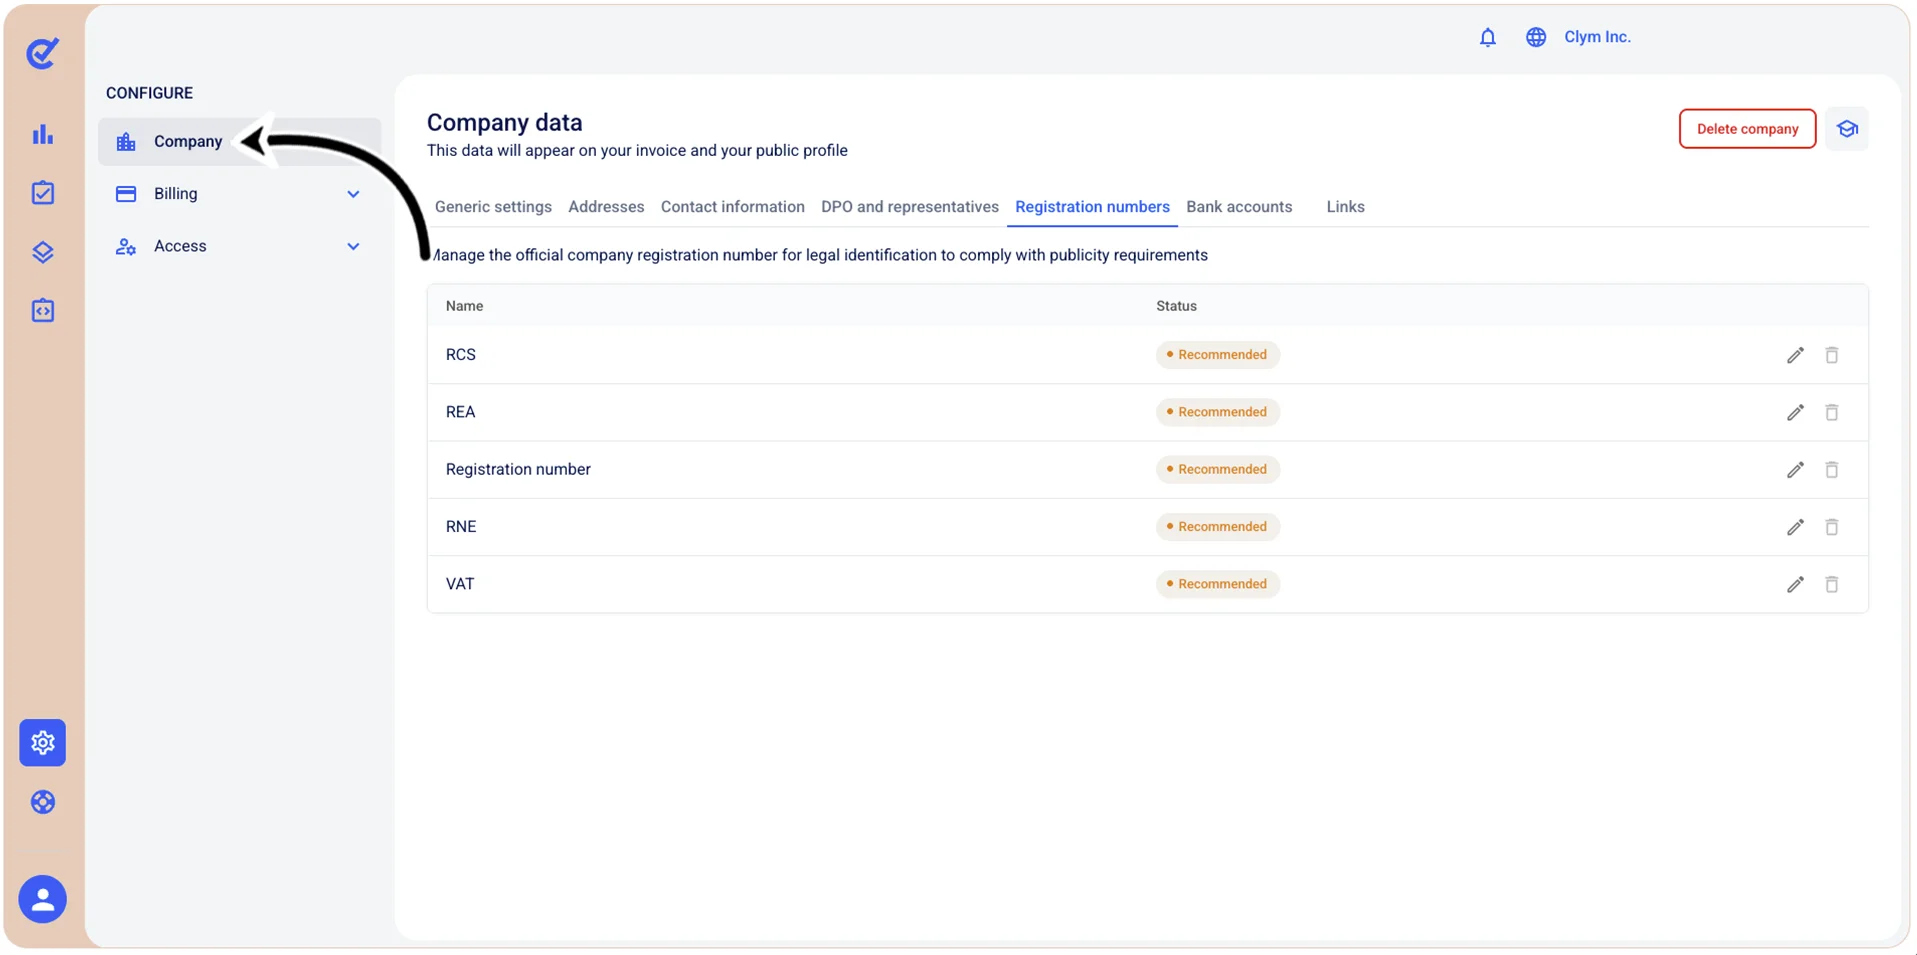Switch to the Contact information tab

(732, 207)
